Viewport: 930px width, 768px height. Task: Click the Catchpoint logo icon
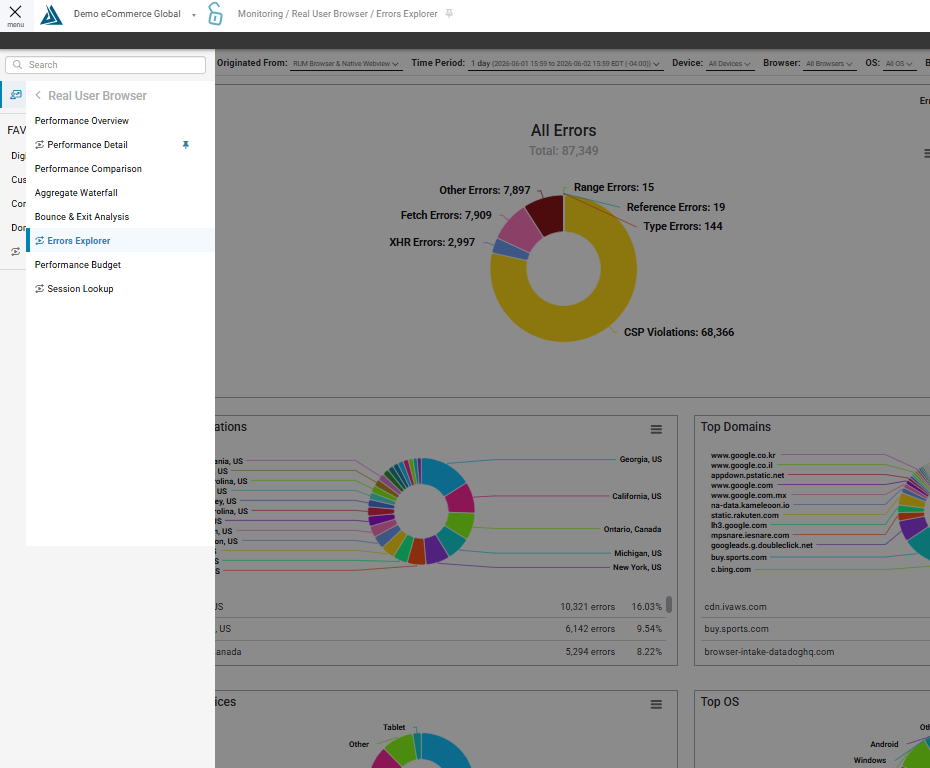(51, 15)
